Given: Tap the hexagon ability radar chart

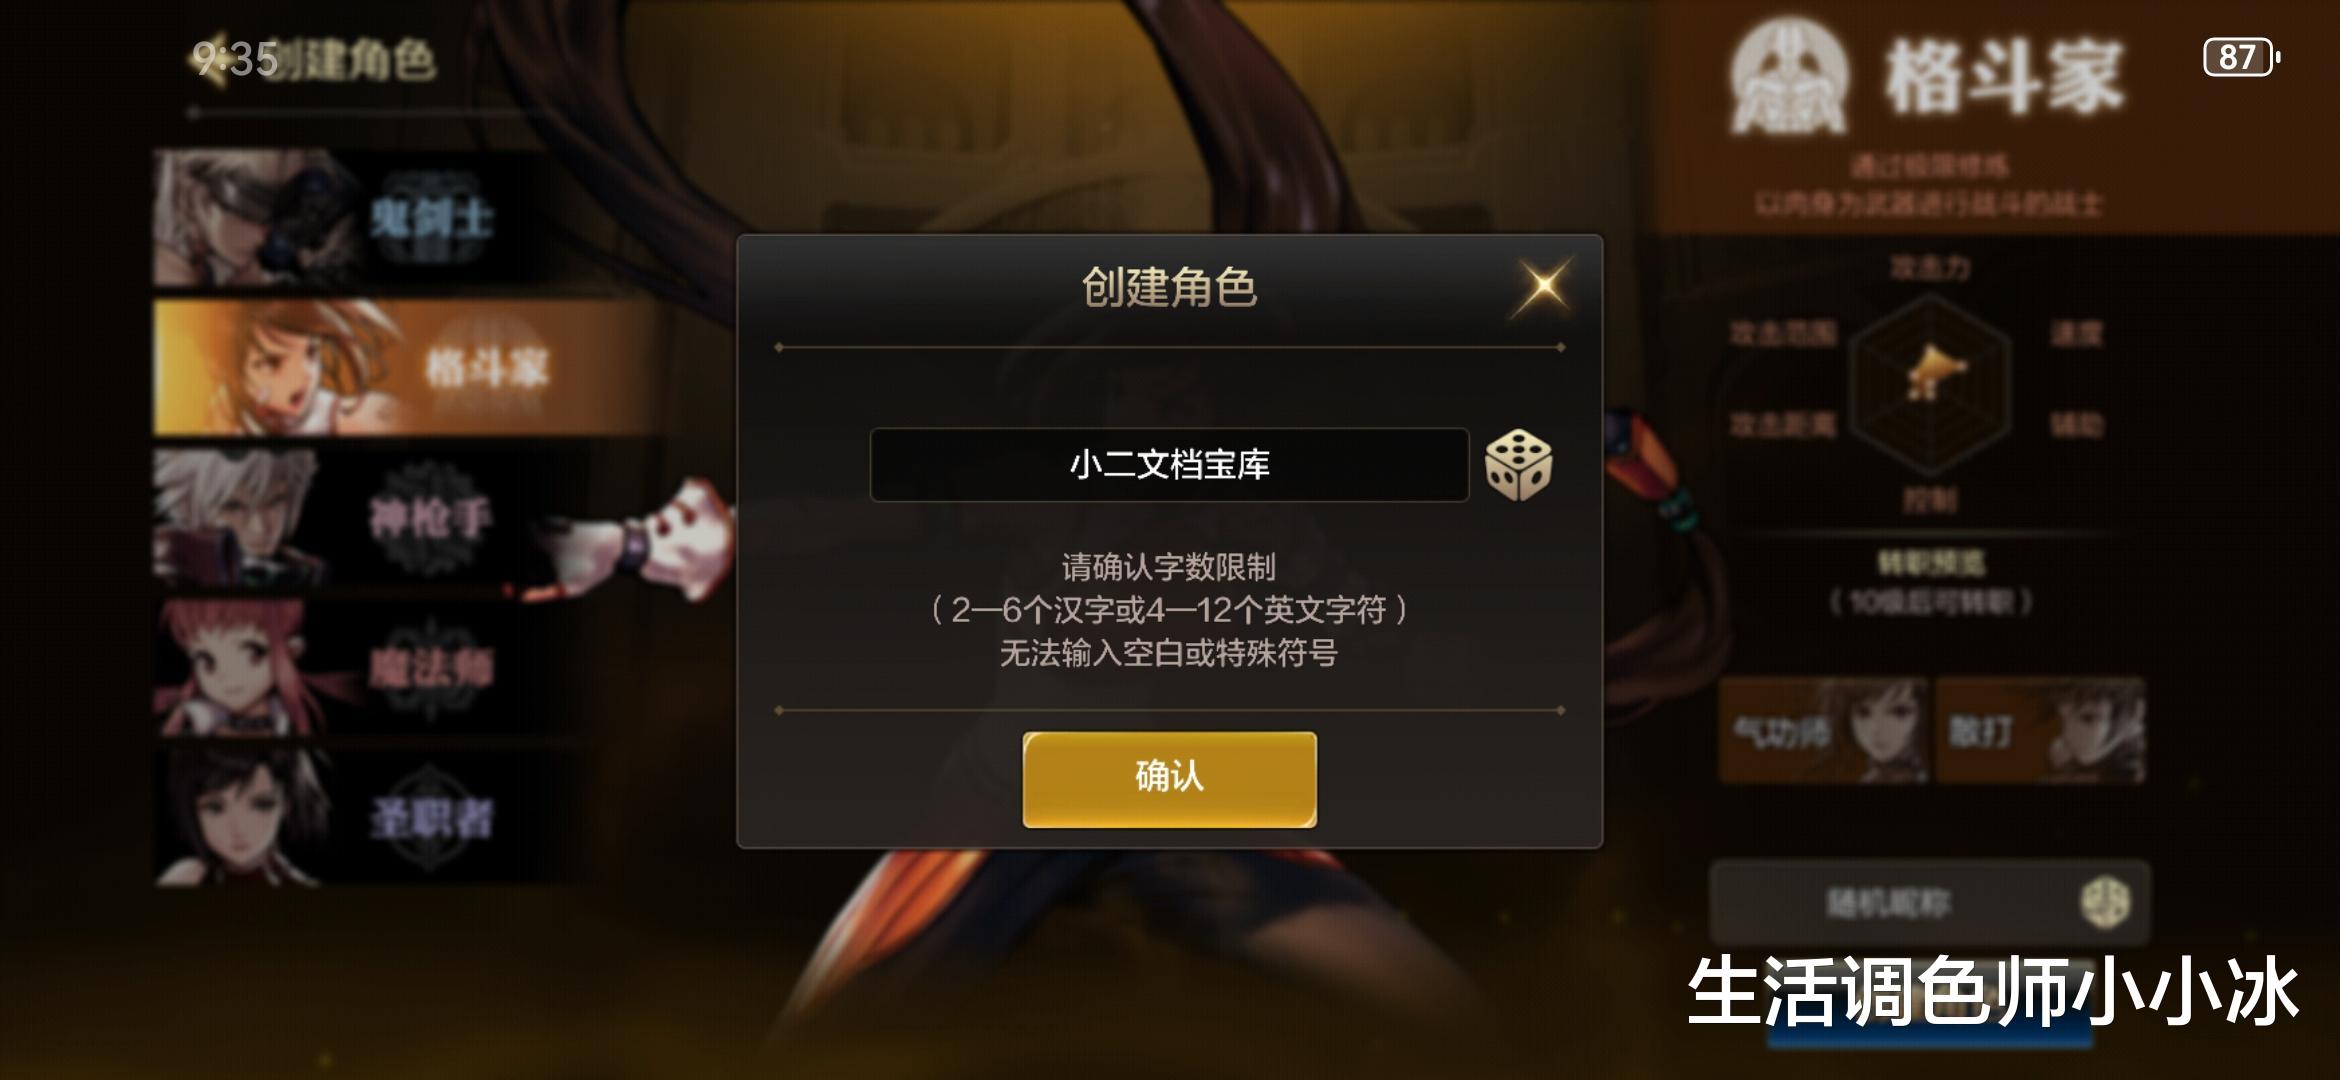Looking at the screenshot, I should coord(1929,385).
